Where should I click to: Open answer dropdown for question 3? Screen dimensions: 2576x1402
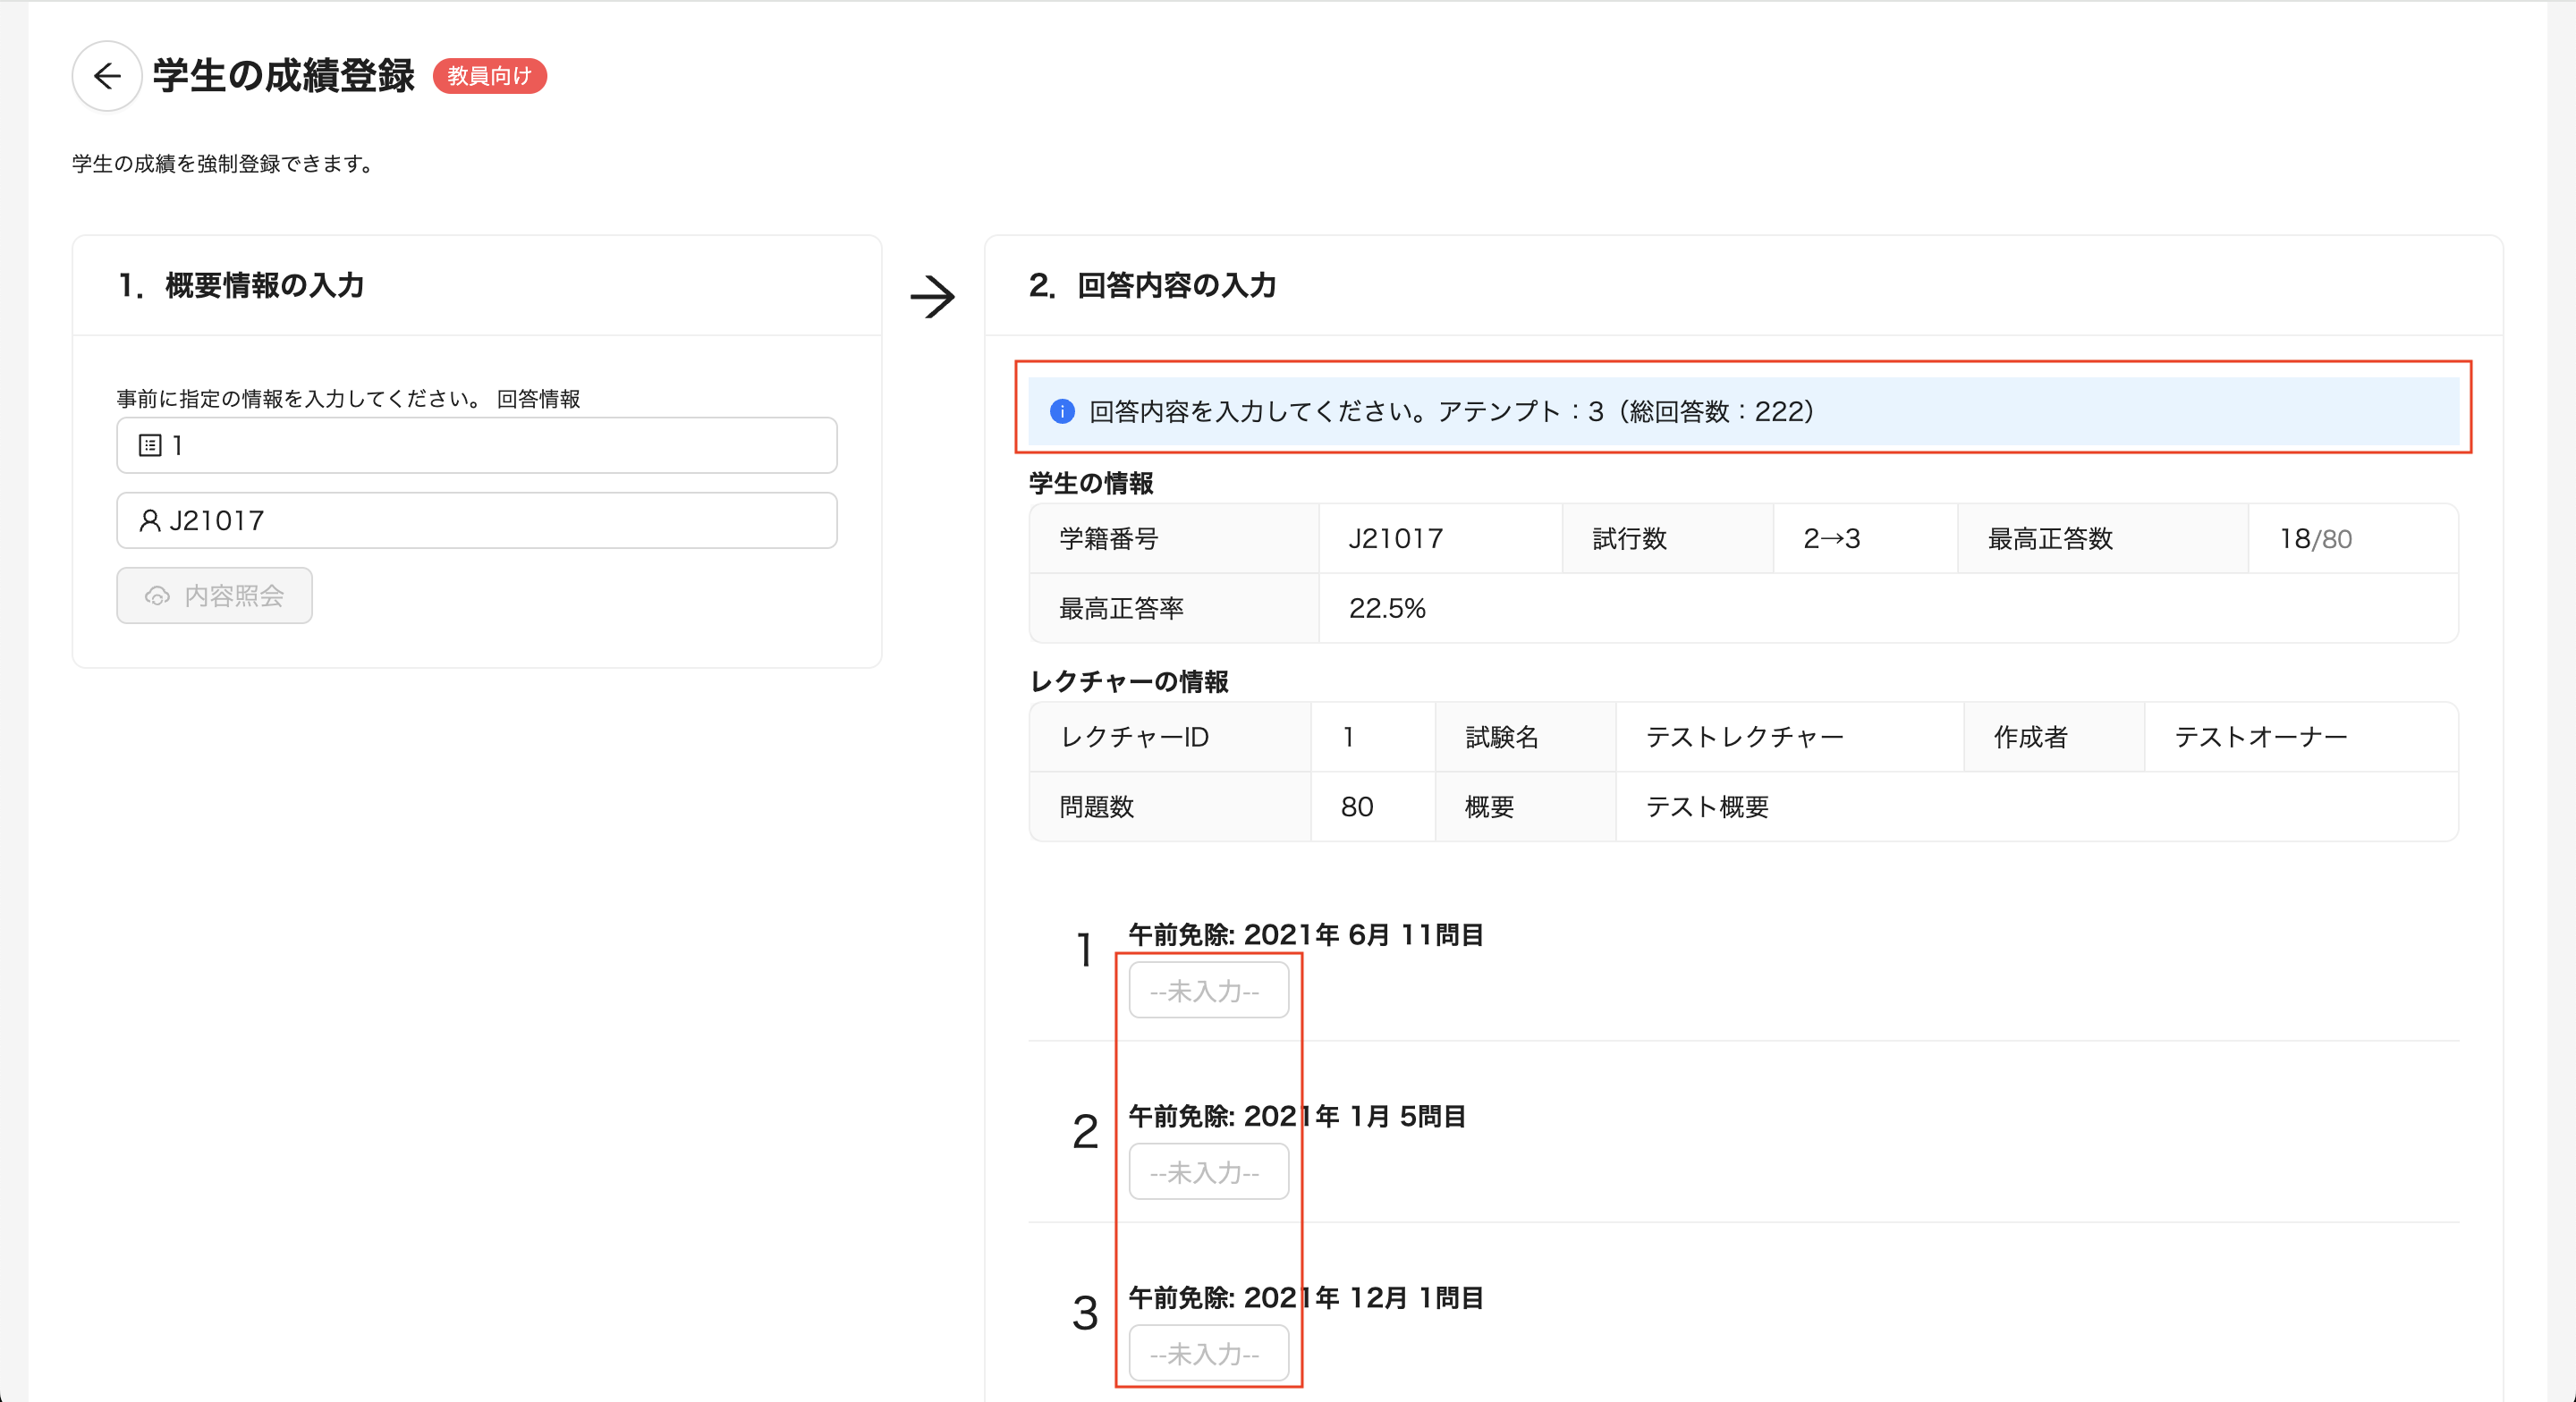click(1208, 1354)
